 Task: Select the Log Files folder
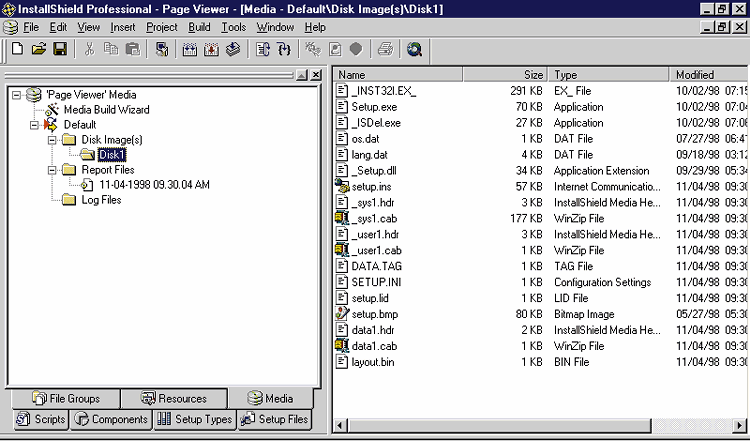pyautogui.click(x=101, y=200)
